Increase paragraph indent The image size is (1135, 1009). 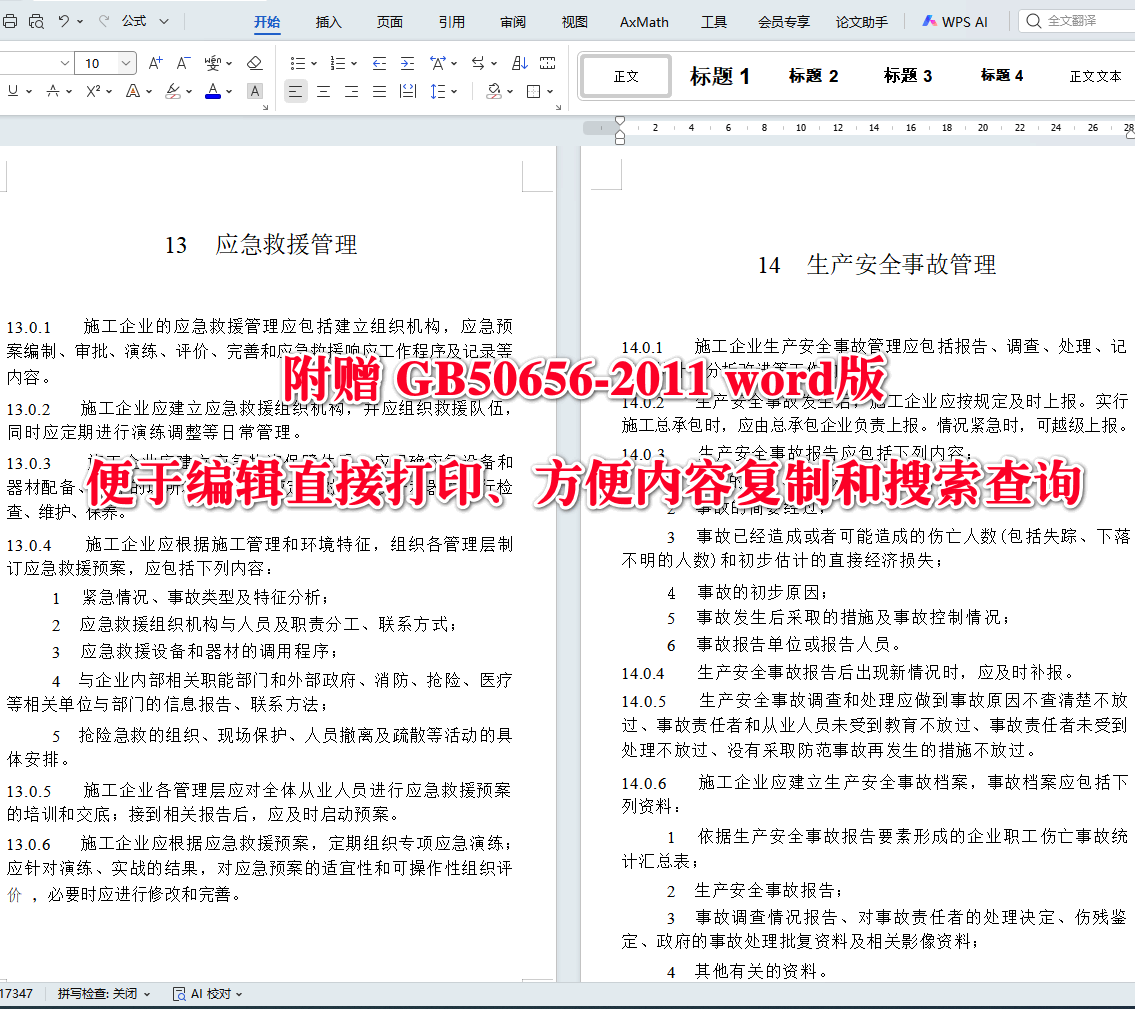tap(408, 63)
